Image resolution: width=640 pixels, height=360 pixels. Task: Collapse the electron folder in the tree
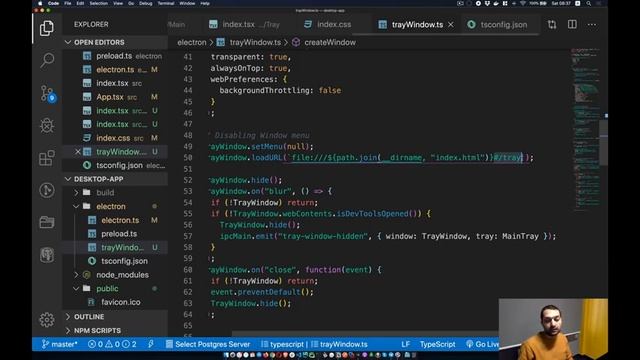point(115,206)
